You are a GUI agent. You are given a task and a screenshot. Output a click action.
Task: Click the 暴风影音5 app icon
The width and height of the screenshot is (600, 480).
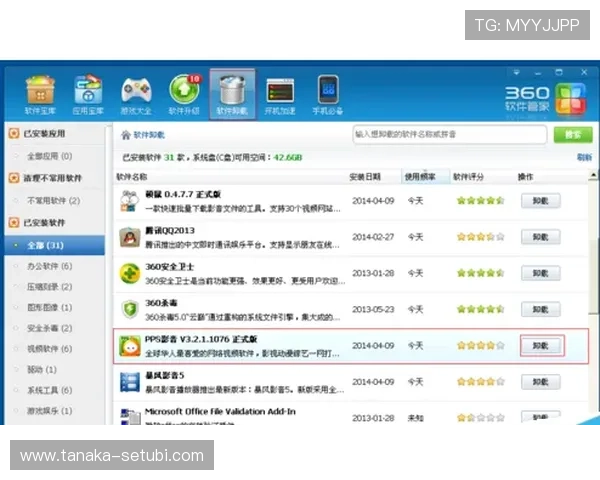[129, 382]
